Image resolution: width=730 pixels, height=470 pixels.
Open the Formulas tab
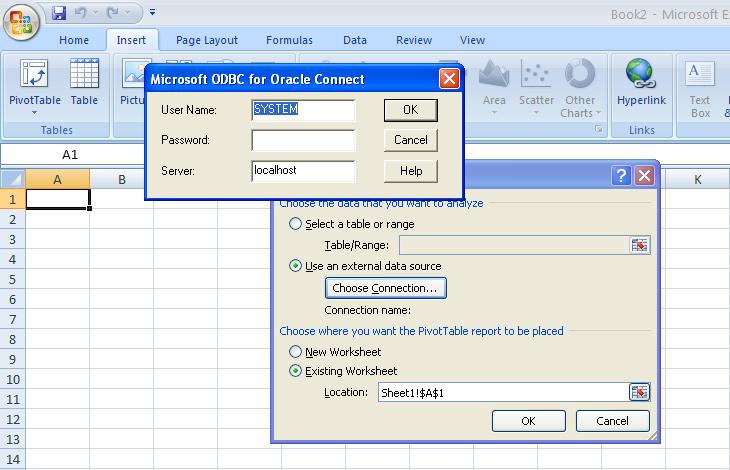coord(289,40)
